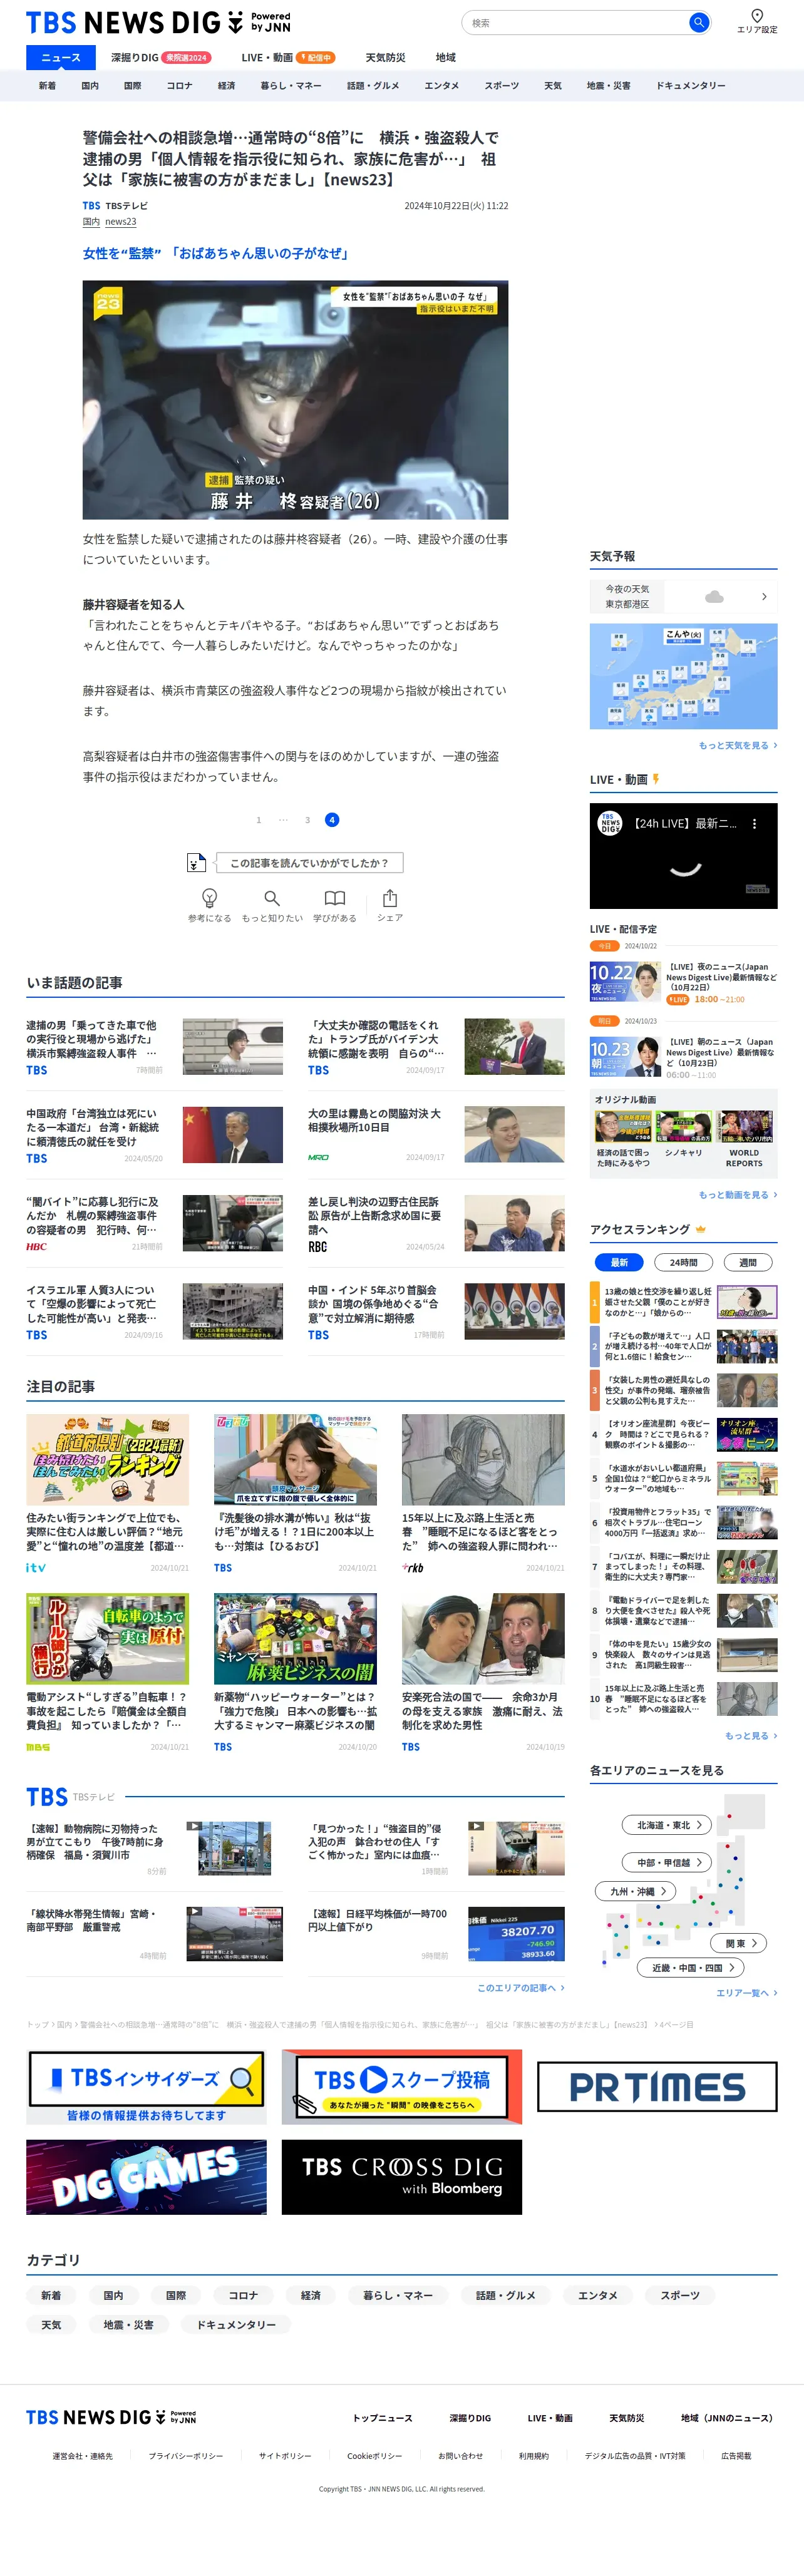
Task: Follow もっと見る under the access ranking
Action: [751, 1735]
